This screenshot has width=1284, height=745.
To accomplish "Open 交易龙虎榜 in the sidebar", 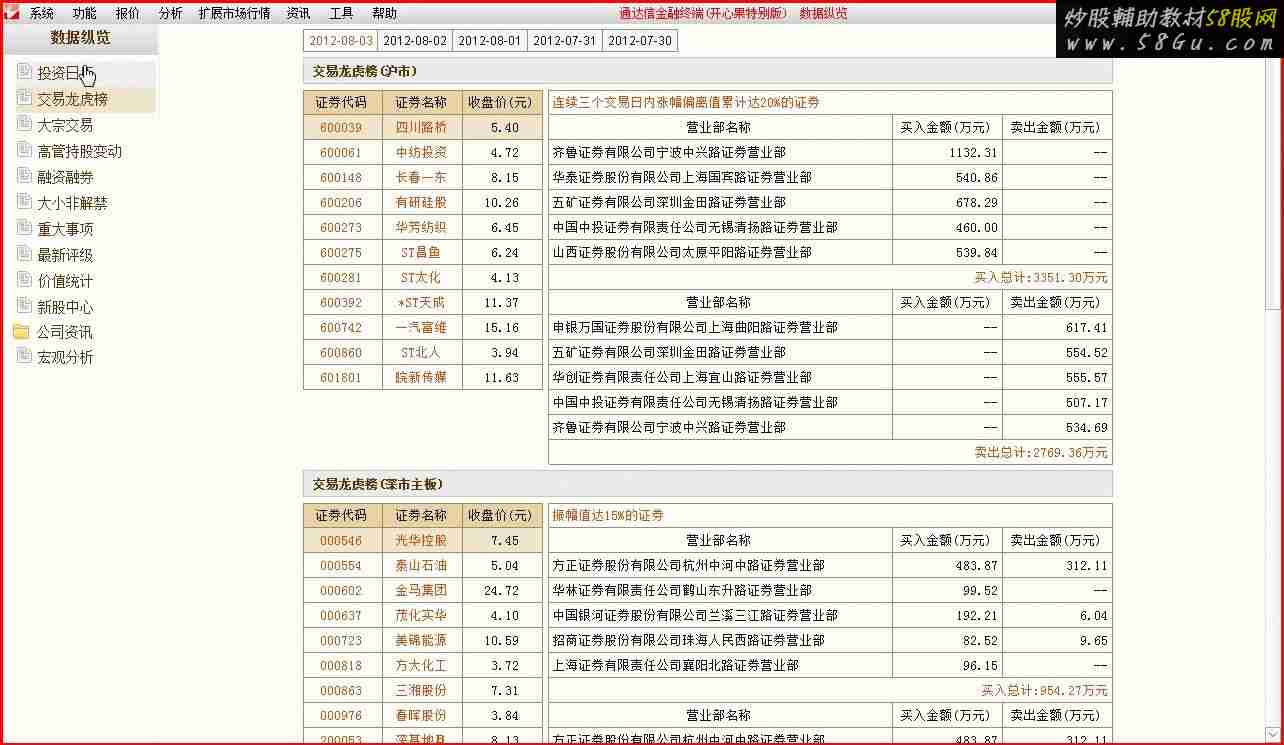I will point(73,99).
